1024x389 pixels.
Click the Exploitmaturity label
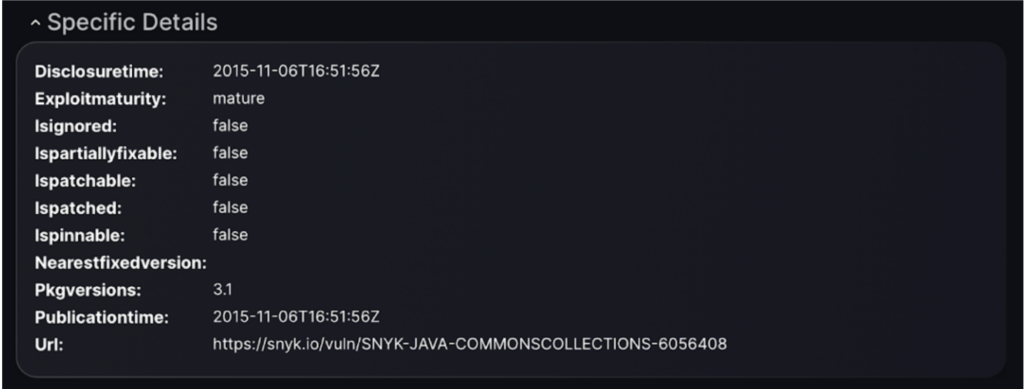(101, 99)
